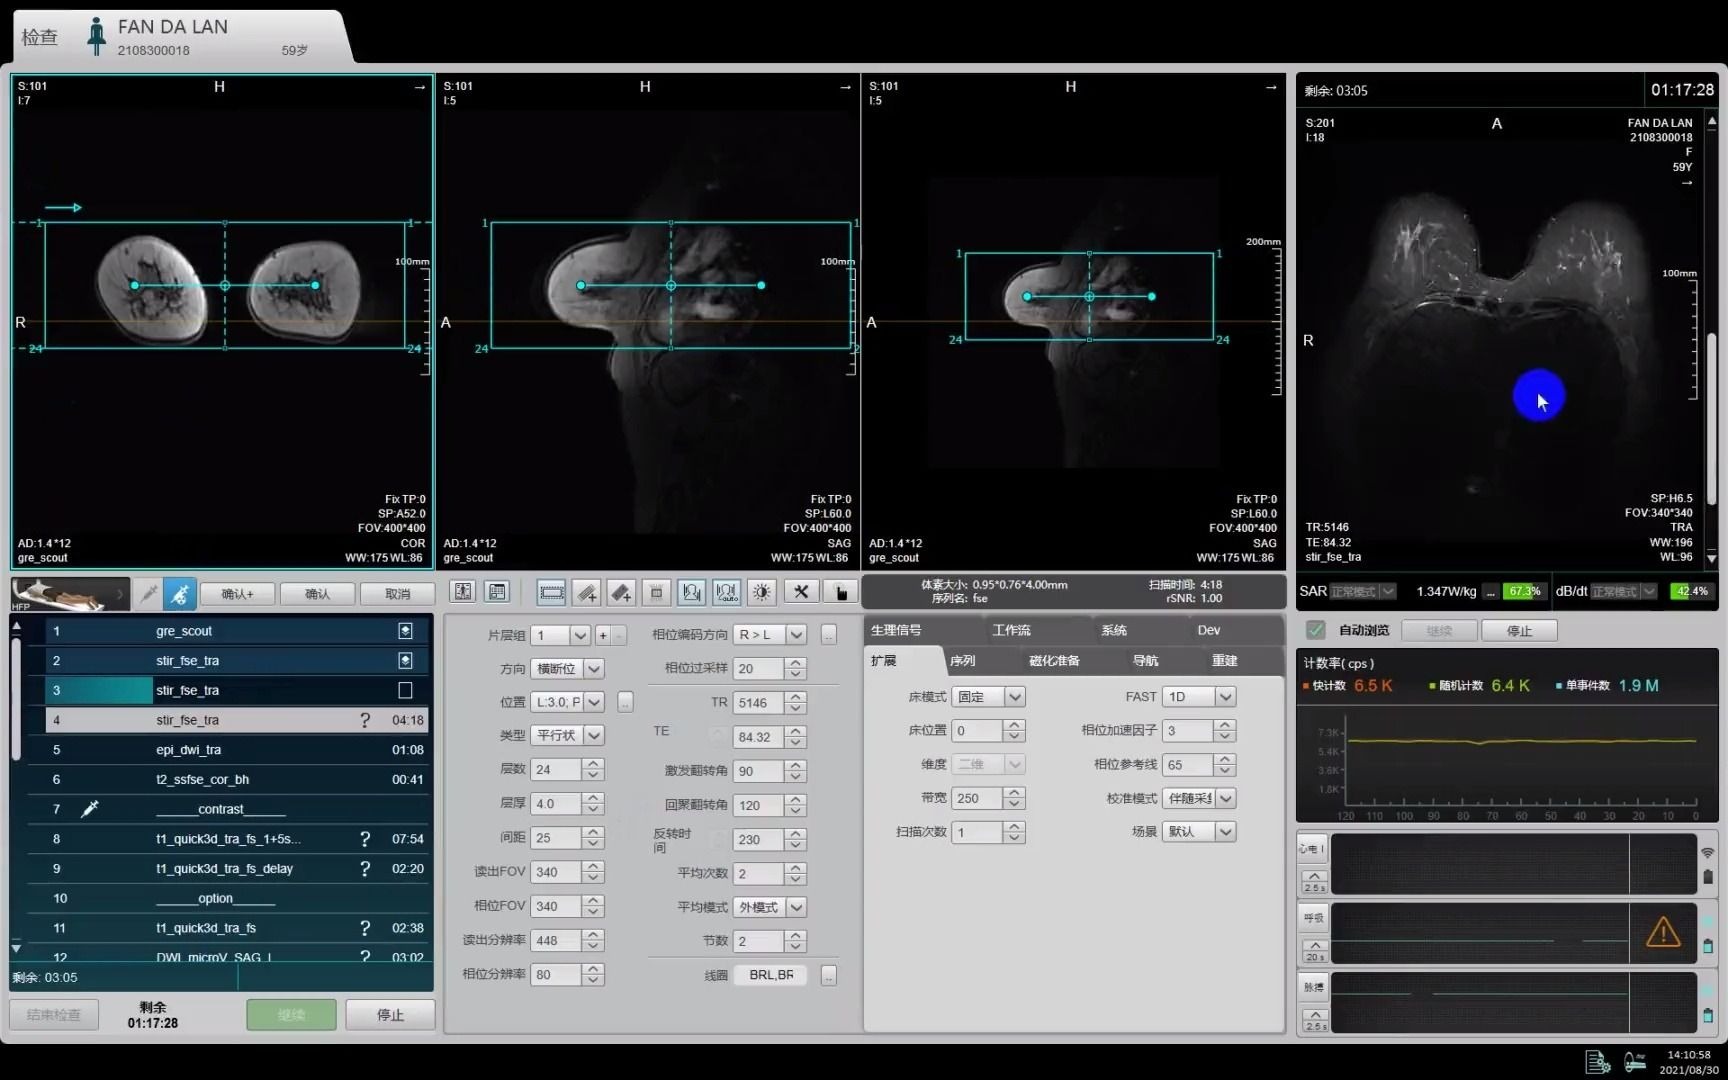Click the 停止 button beside auto browse
Screen dimensions: 1728x1080
[x=1519, y=631]
